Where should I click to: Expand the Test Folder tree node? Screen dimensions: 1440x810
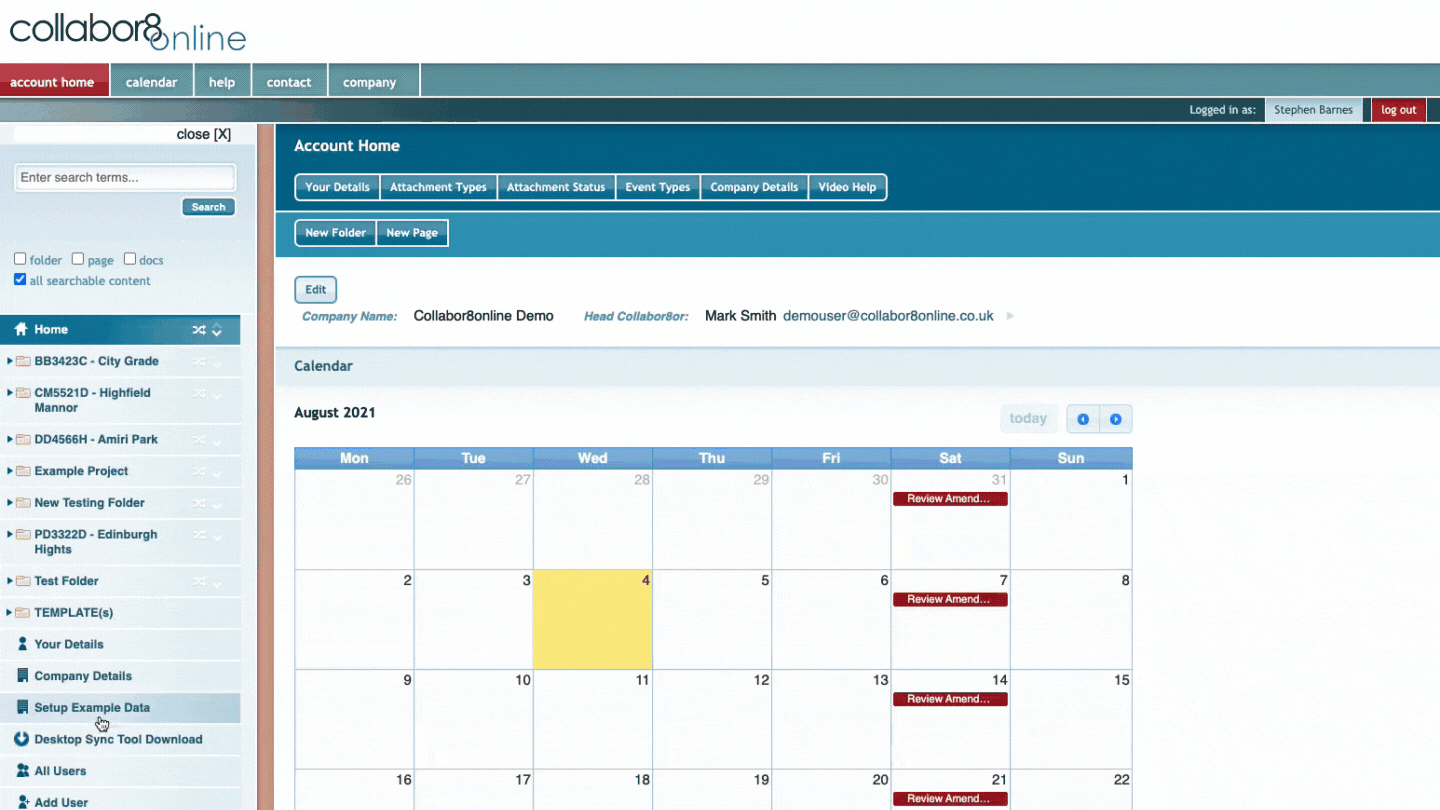coord(10,581)
